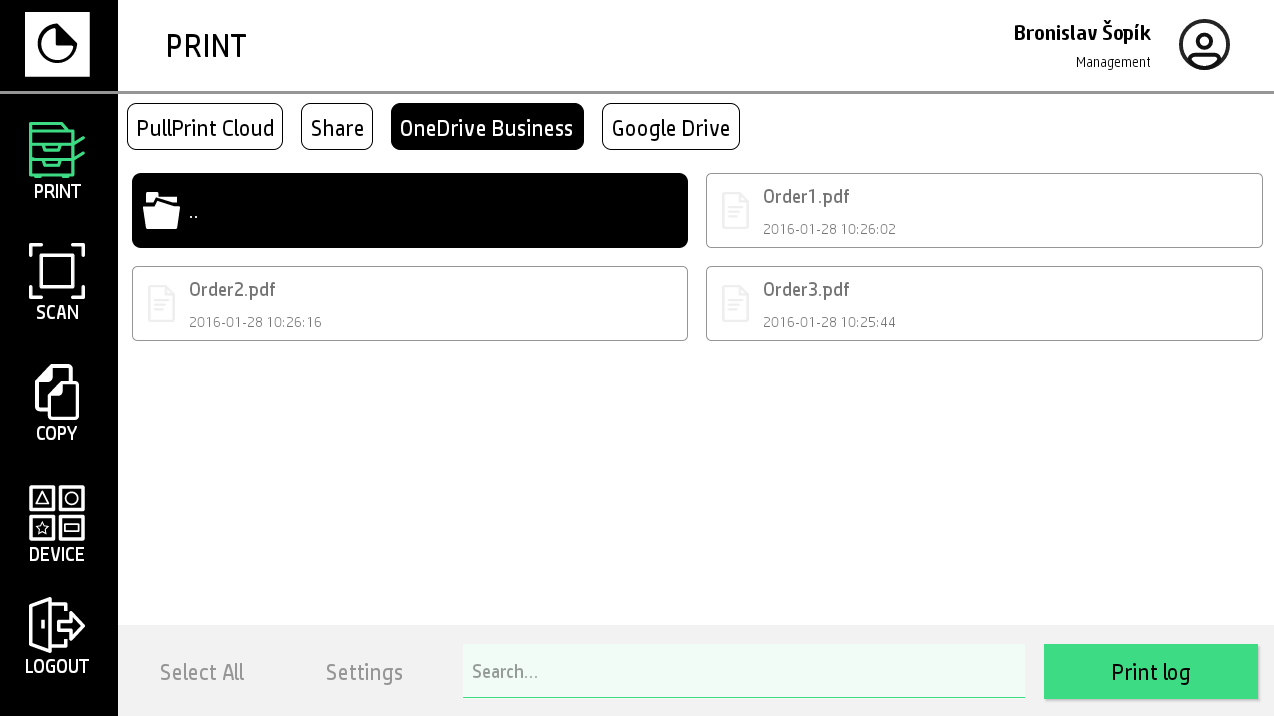This screenshot has height=716, width=1274.
Task: Switch to the Google Drive tab
Action: (x=671, y=127)
